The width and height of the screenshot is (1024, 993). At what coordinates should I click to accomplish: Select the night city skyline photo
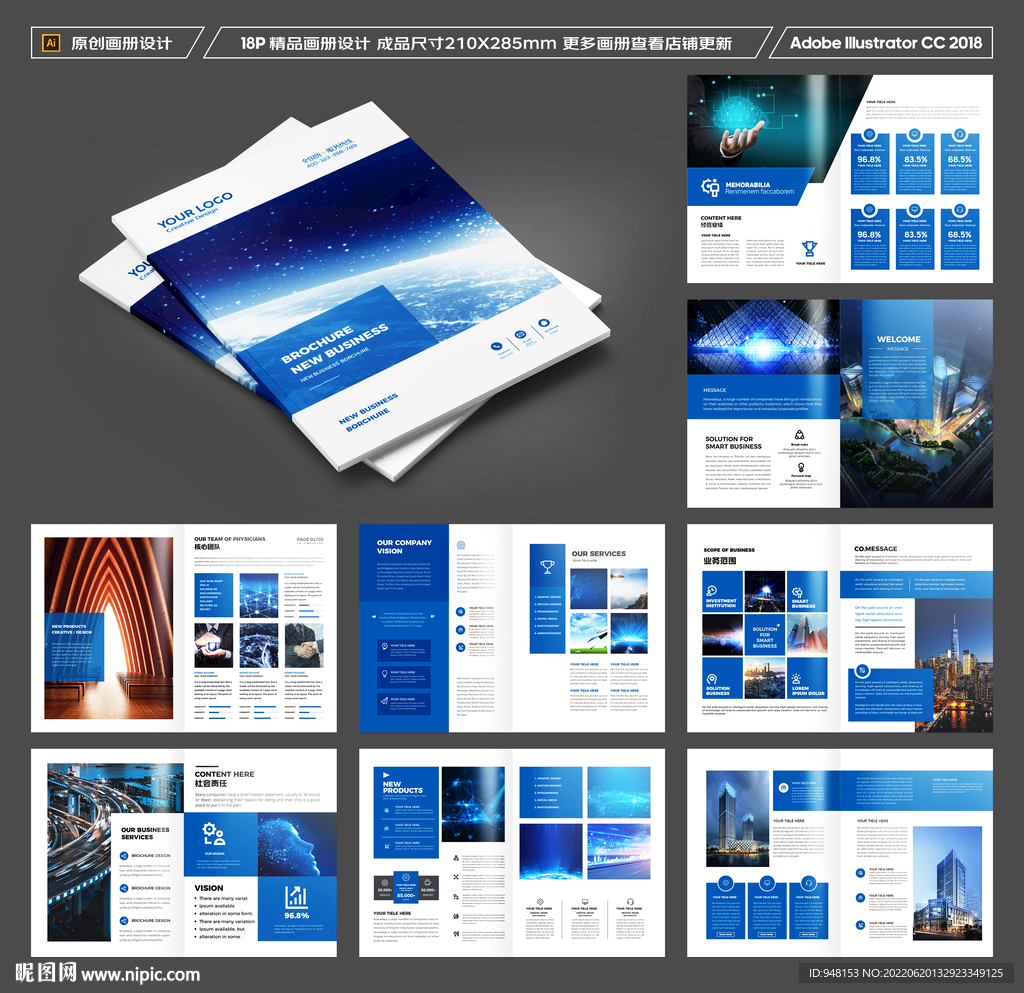coord(953,665)
